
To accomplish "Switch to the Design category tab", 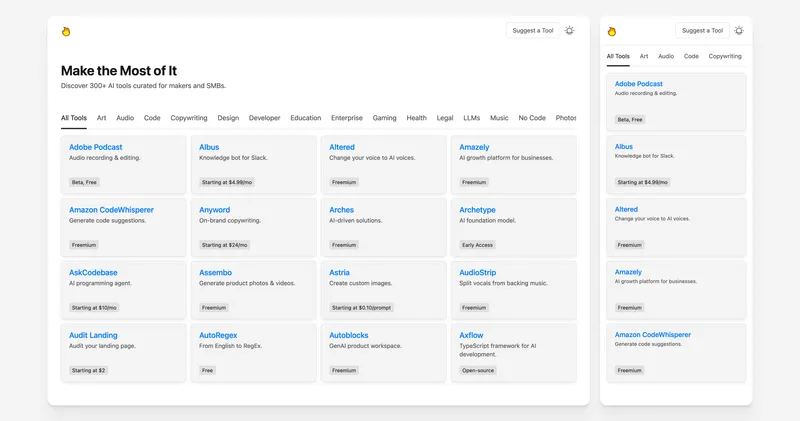I will 228,118.
